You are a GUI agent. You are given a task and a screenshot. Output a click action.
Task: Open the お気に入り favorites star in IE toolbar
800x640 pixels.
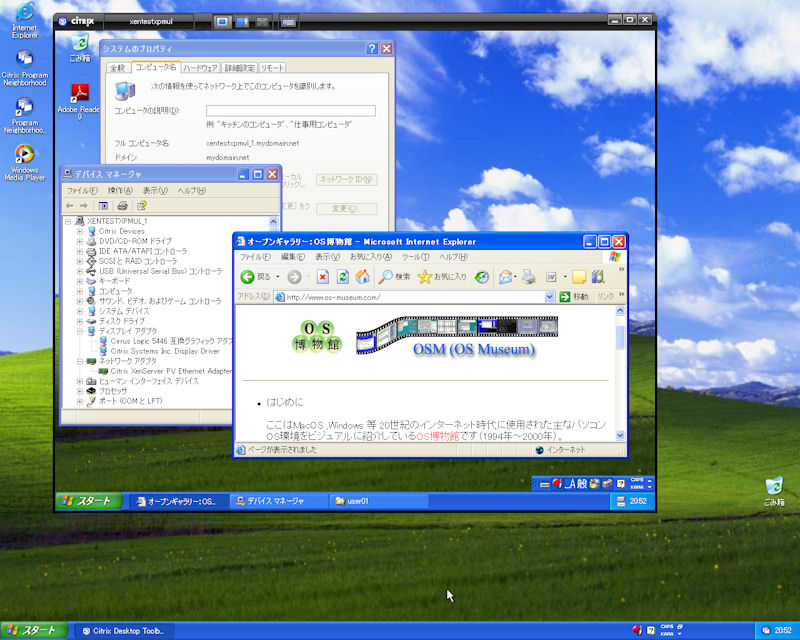[x=442, y=277]
